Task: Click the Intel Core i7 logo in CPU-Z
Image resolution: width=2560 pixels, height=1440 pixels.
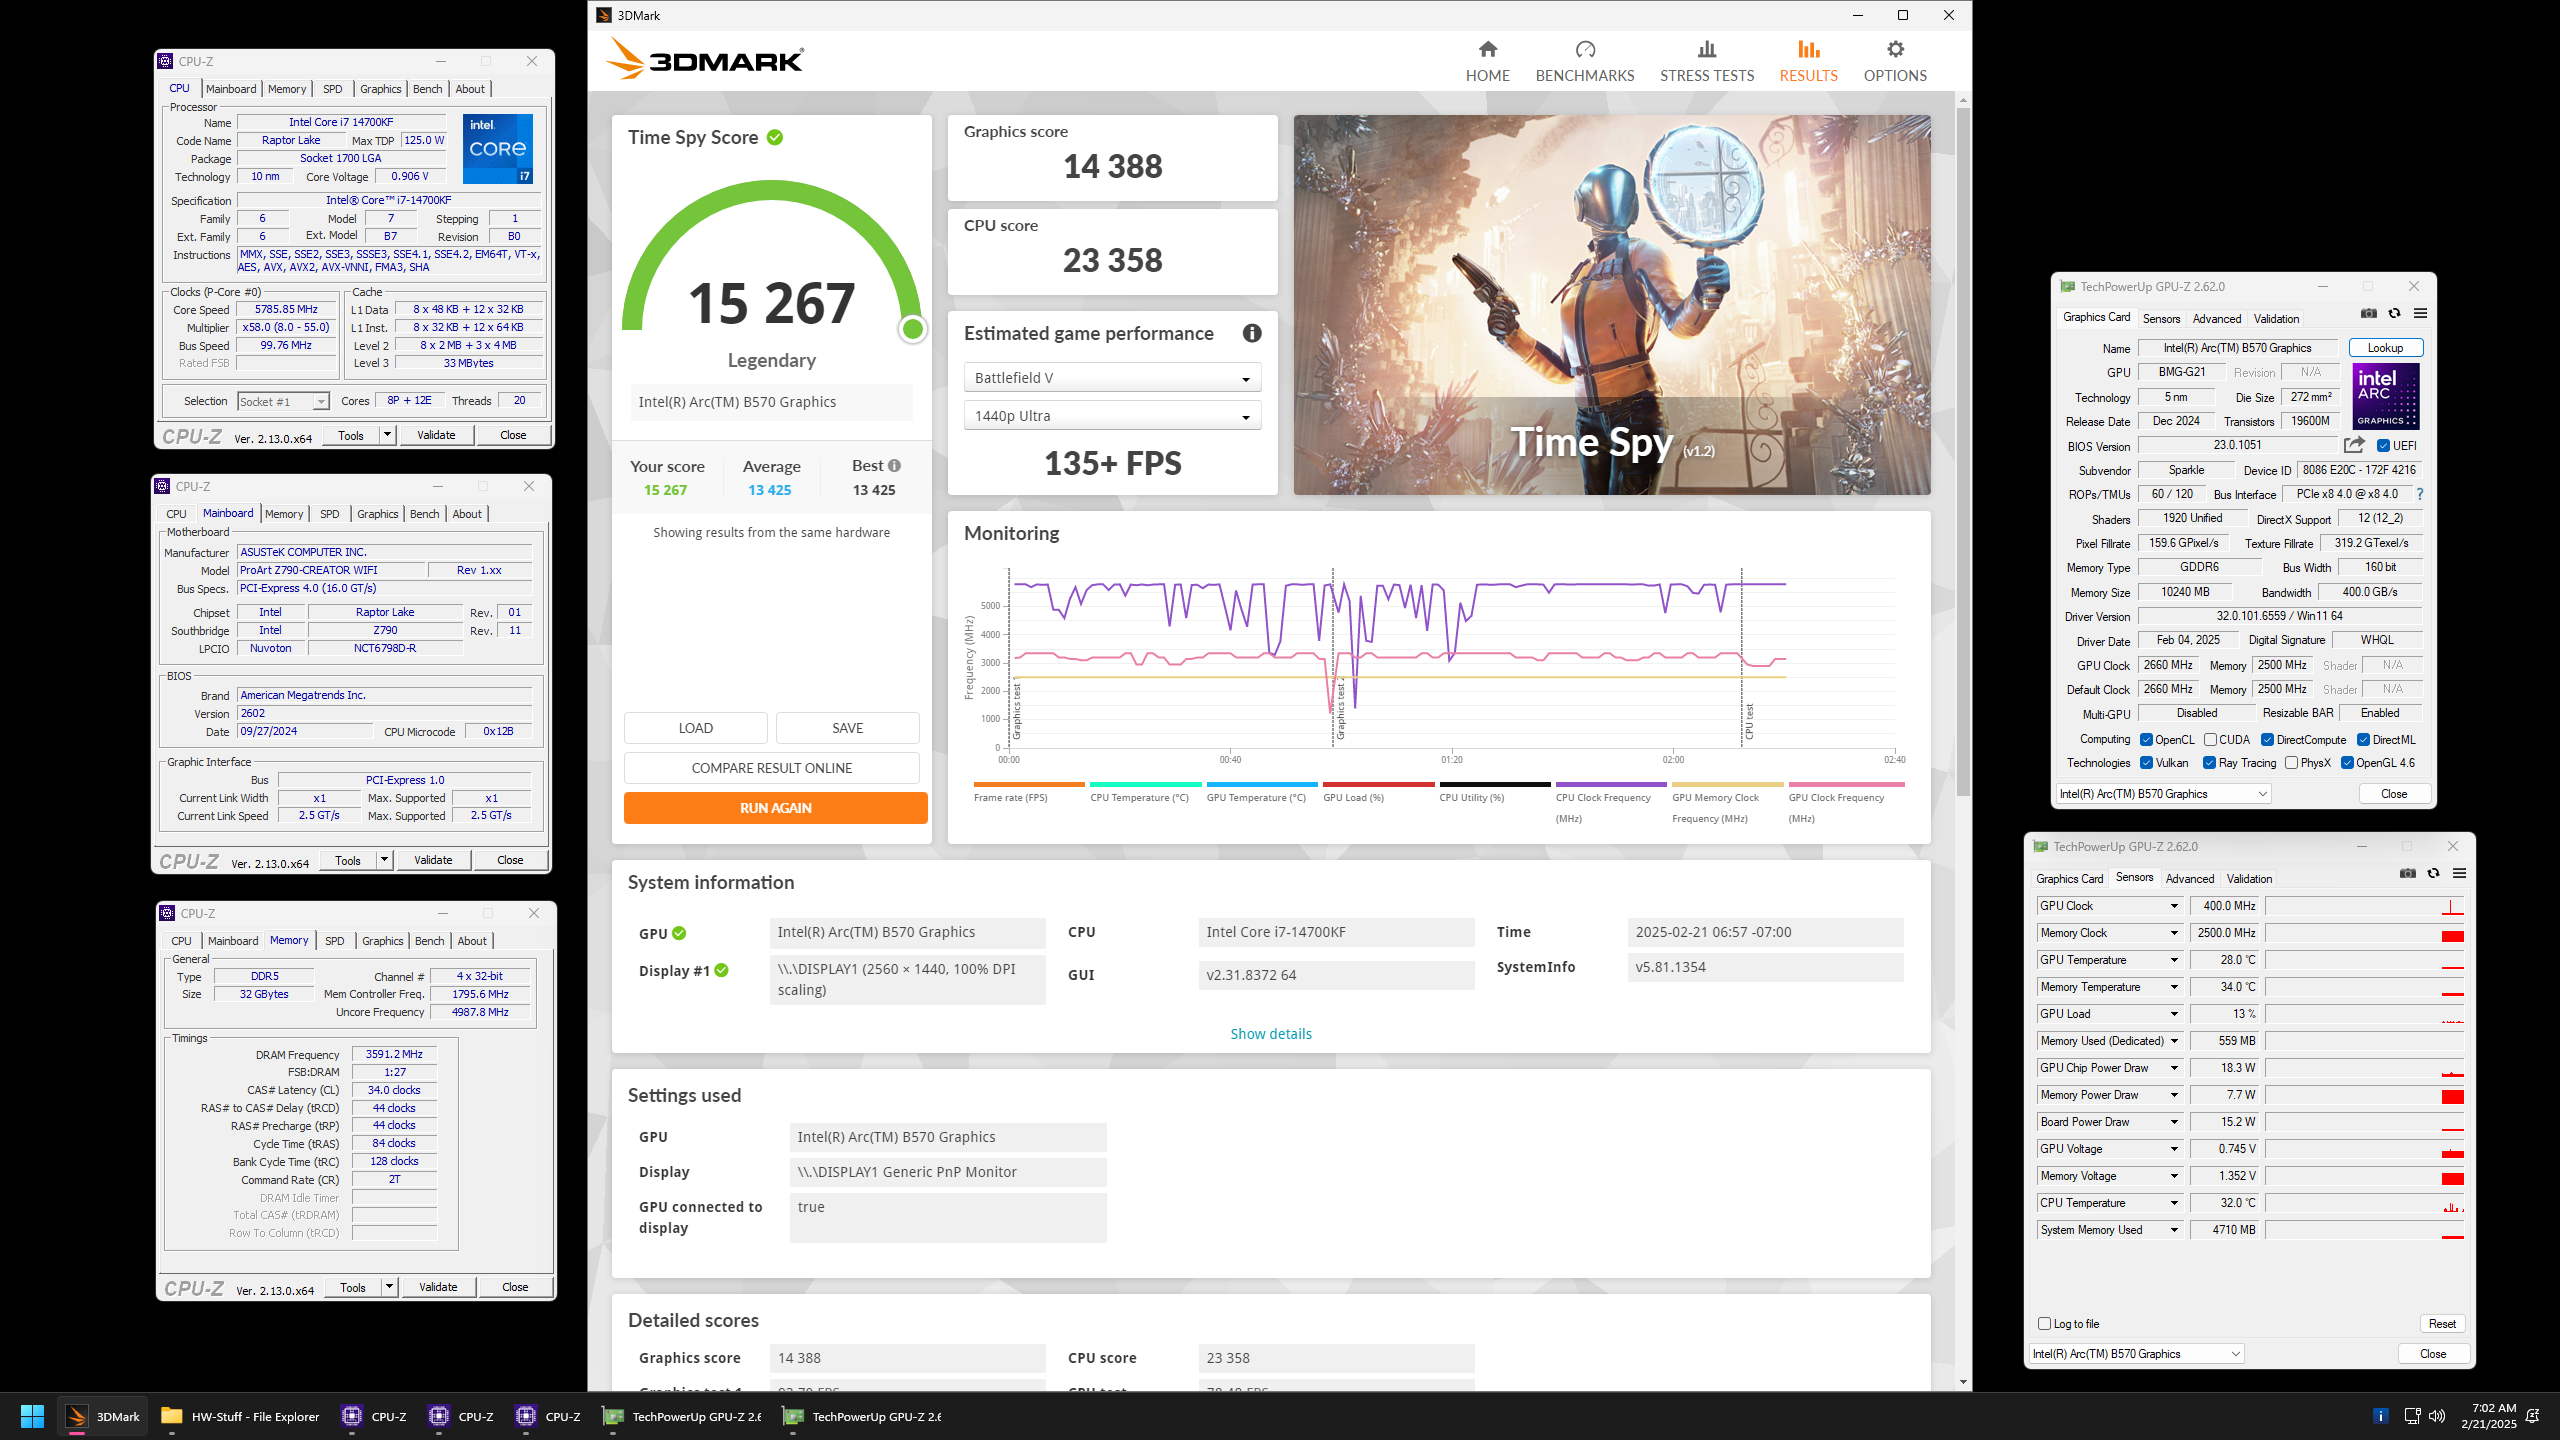Action: tap(498, 149)
